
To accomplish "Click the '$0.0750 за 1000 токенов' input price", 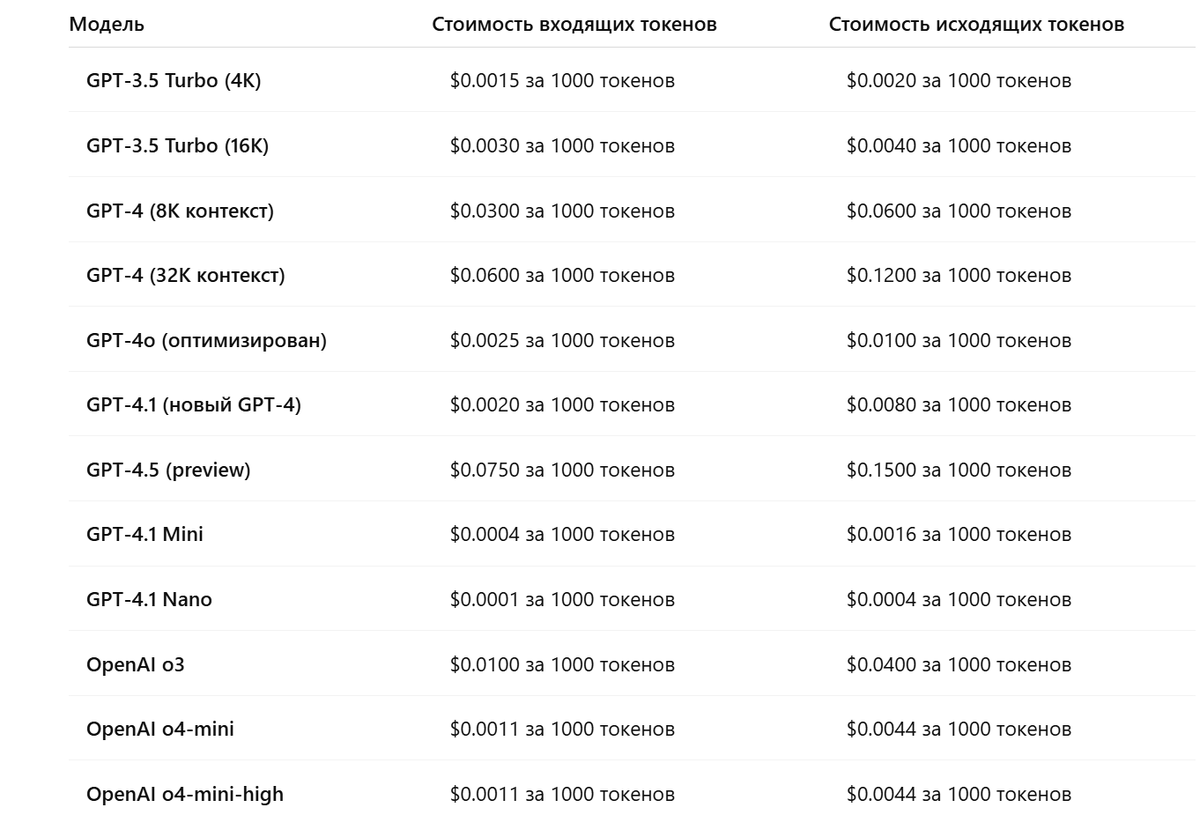I will (x=562, y=470).
